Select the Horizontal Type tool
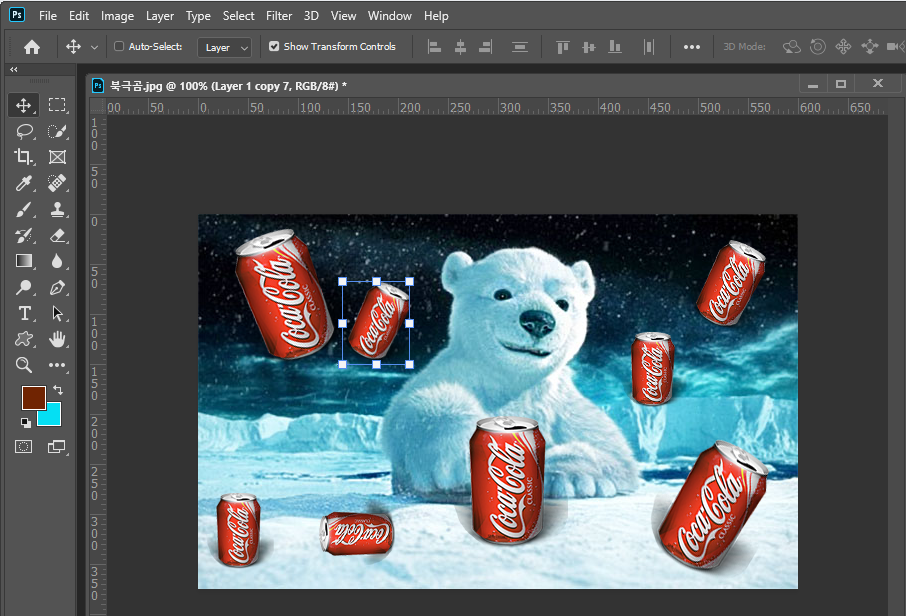Image resolution: width=906 pixels, height=616 pixels. click(23, 313)
